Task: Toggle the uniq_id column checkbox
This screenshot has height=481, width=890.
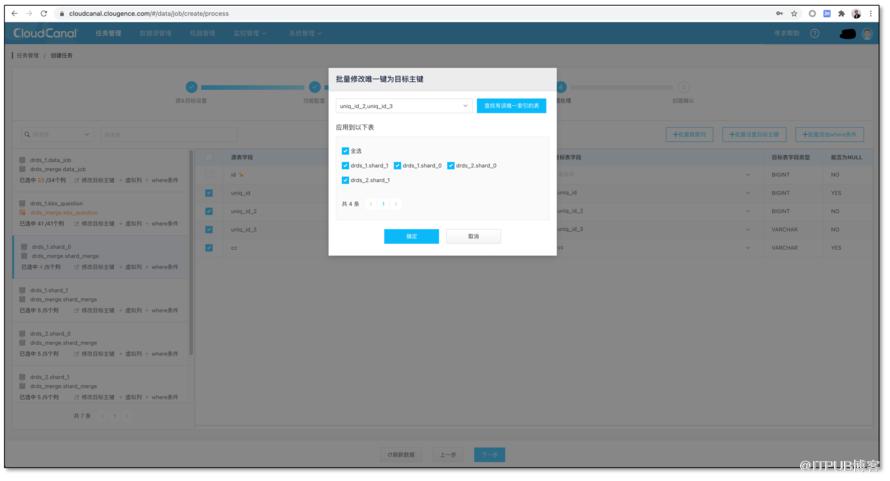Action: [x=209, y=193]
